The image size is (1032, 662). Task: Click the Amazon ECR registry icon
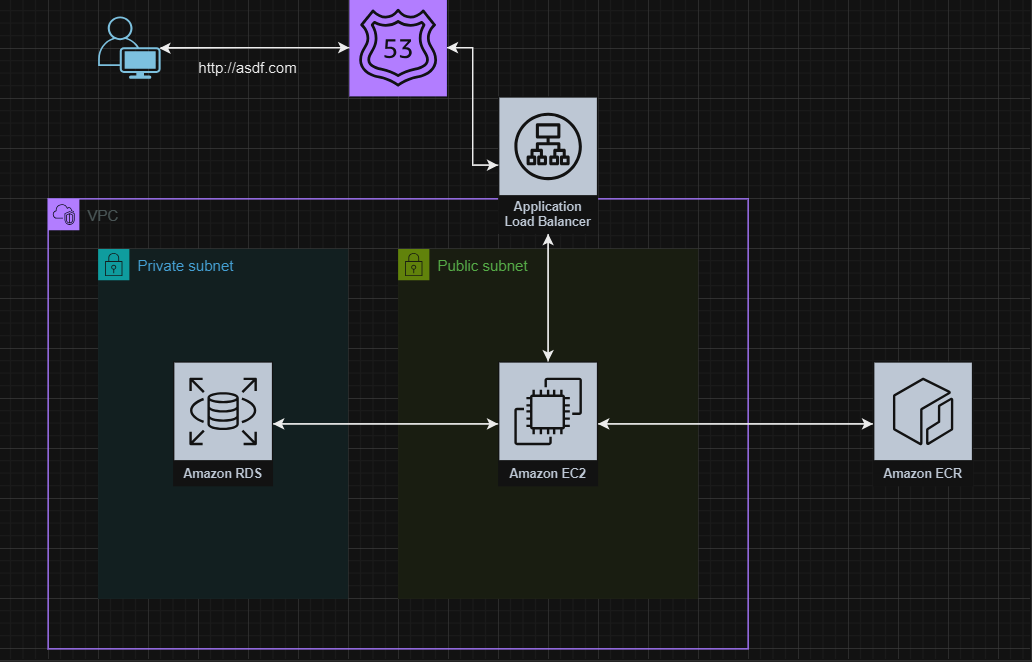click(x=922, y=412)
